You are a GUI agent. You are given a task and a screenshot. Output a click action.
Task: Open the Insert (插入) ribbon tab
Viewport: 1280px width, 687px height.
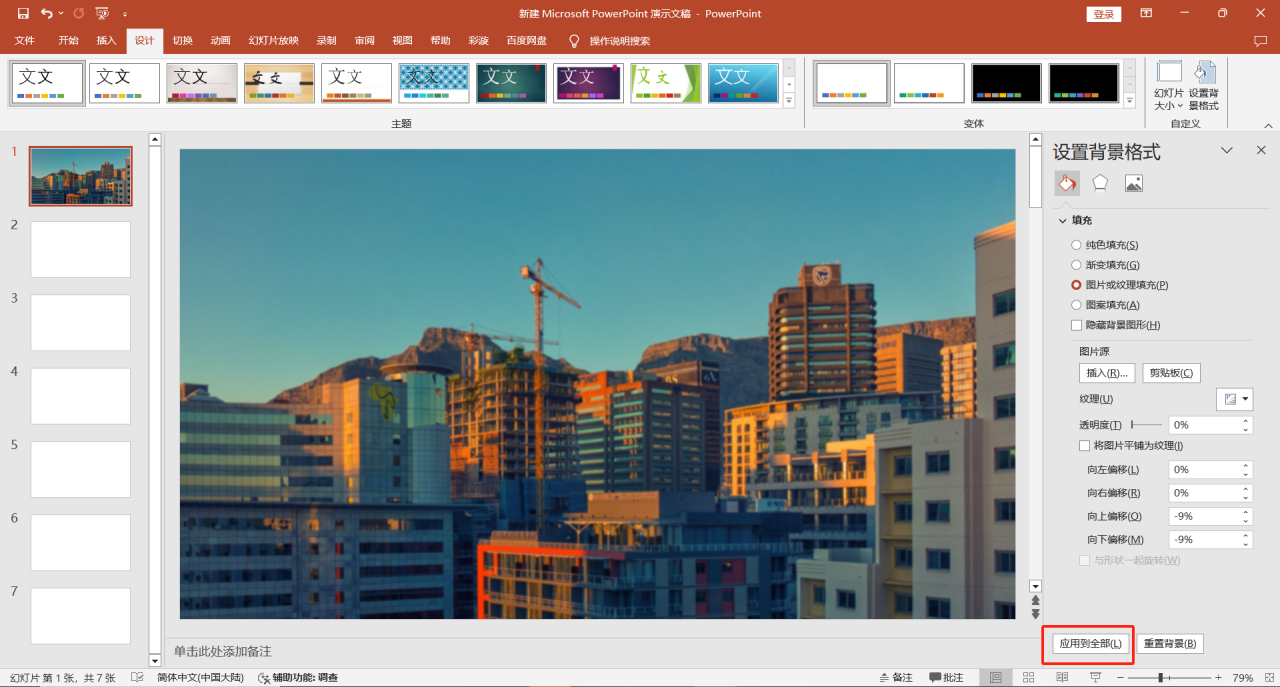pos(106,41)
